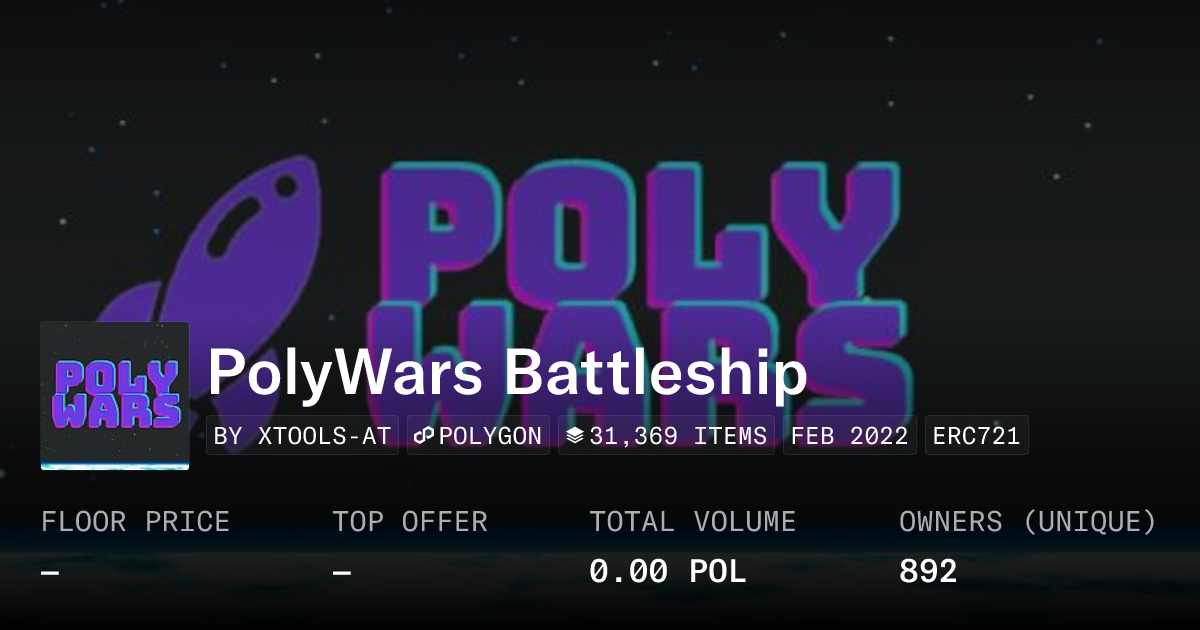The image size is (1200, 630).
Task: Click the TOP OFFER label
Action: [x=410, y=522]
